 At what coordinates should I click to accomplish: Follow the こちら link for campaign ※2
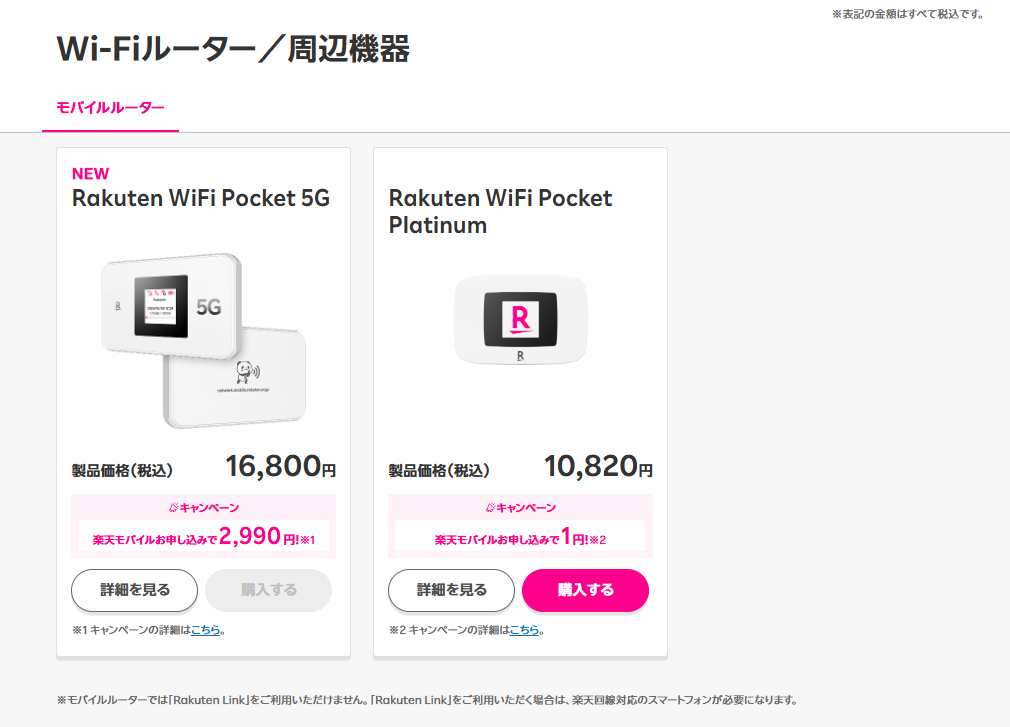524,630
